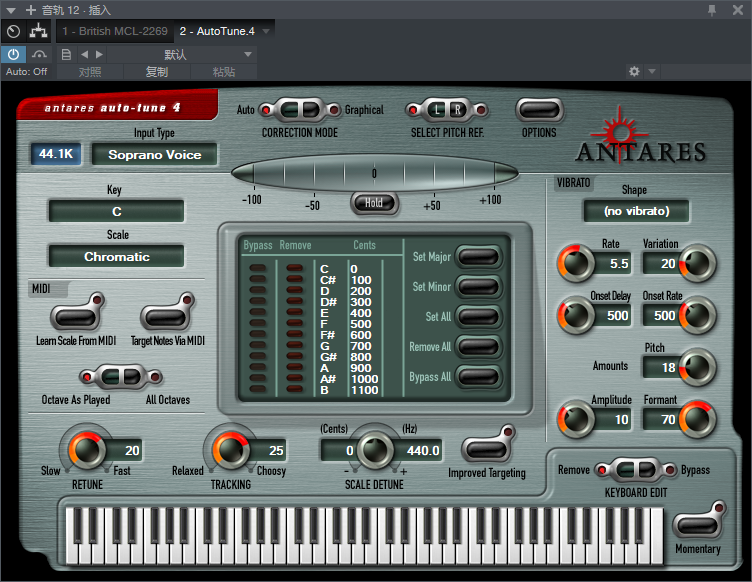Image resolution: width=752 pixels, height=582 pixels.
Task: Toggle Bypass LED for note C
Action: point(258,268)
